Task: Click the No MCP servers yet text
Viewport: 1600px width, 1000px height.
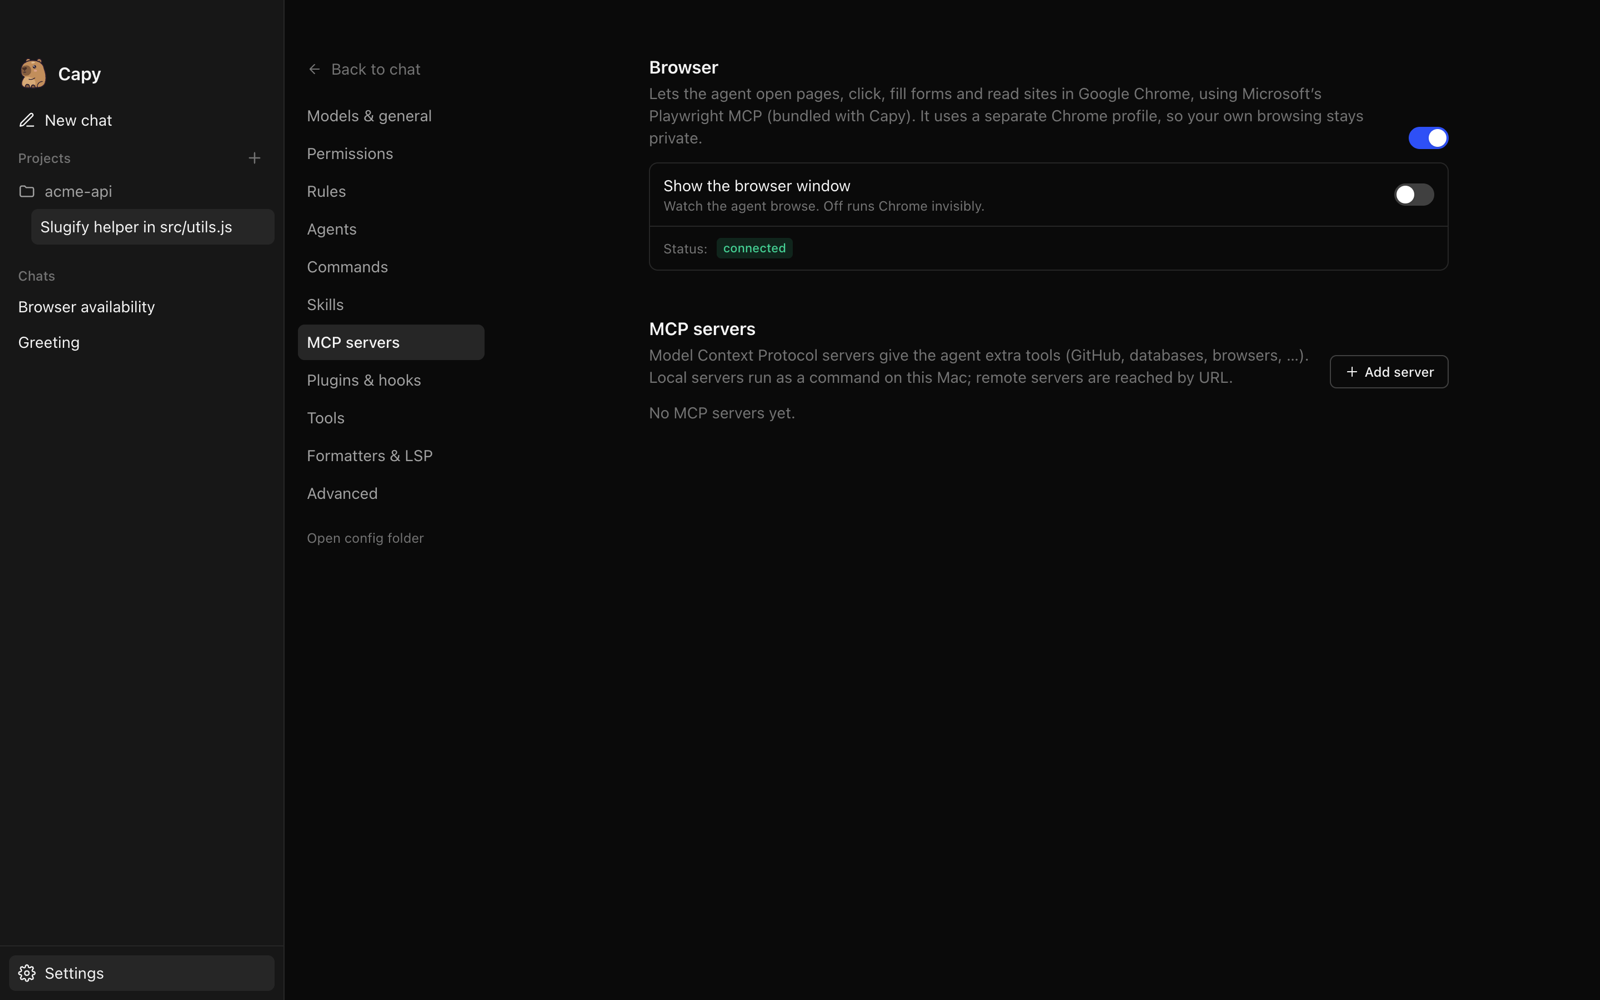Action: pos(722,413)
